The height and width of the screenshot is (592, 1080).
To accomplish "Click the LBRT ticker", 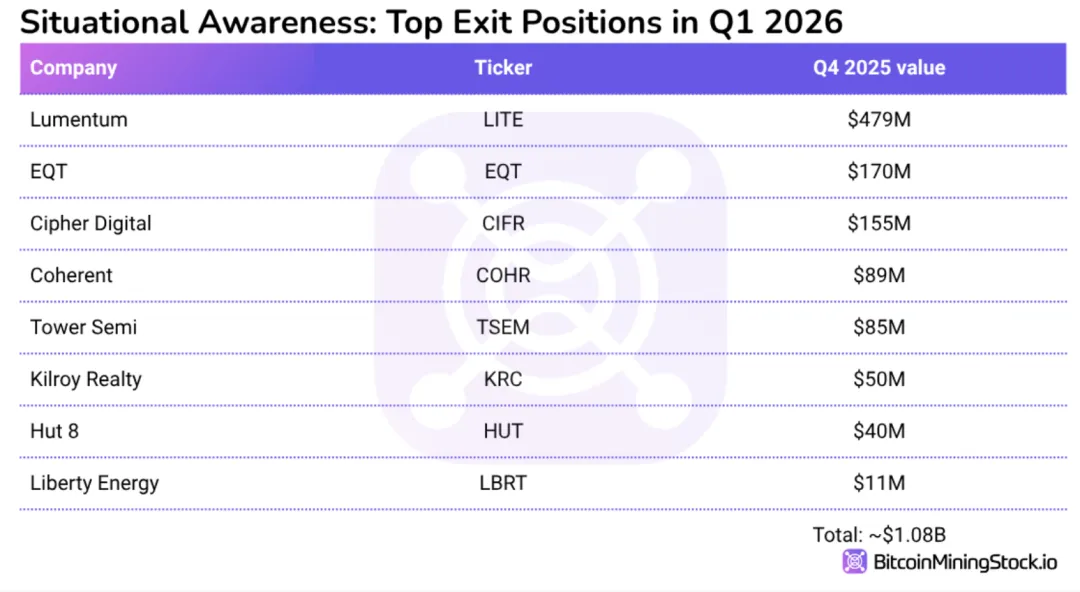I will (x=503, y=482).
